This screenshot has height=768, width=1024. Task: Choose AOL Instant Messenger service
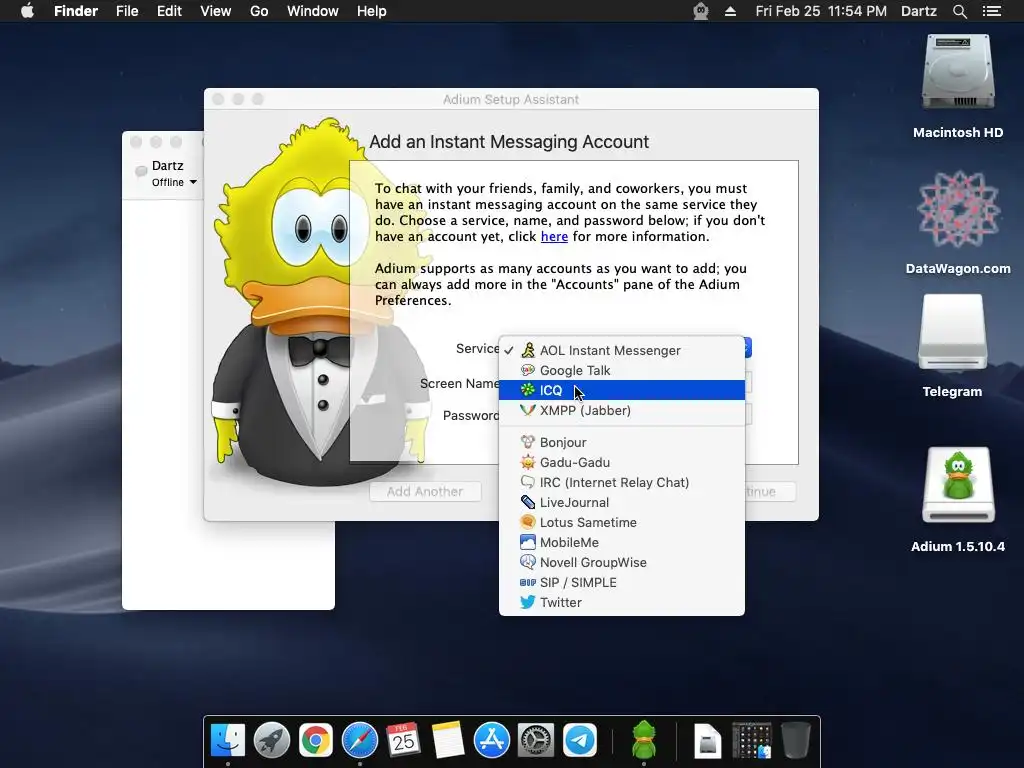pyautogui.click(x=621, y=350)
